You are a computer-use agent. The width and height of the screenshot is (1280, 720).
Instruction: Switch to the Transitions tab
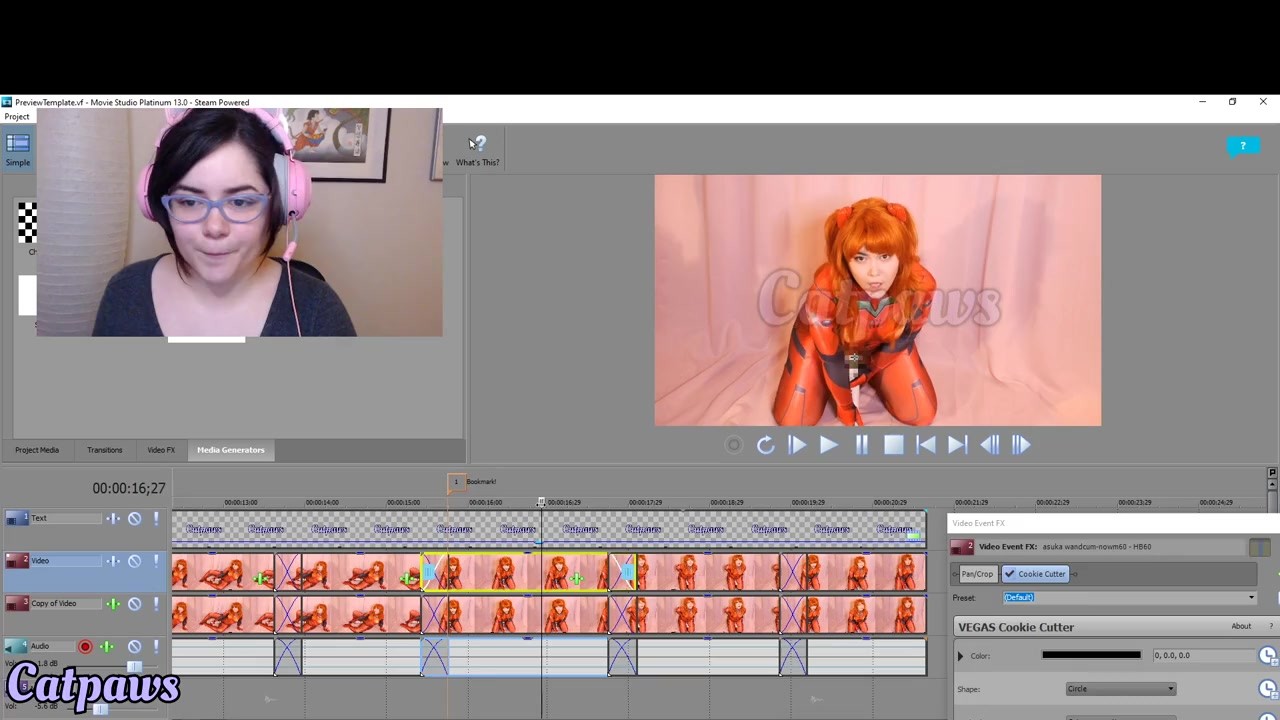point(104,450)
